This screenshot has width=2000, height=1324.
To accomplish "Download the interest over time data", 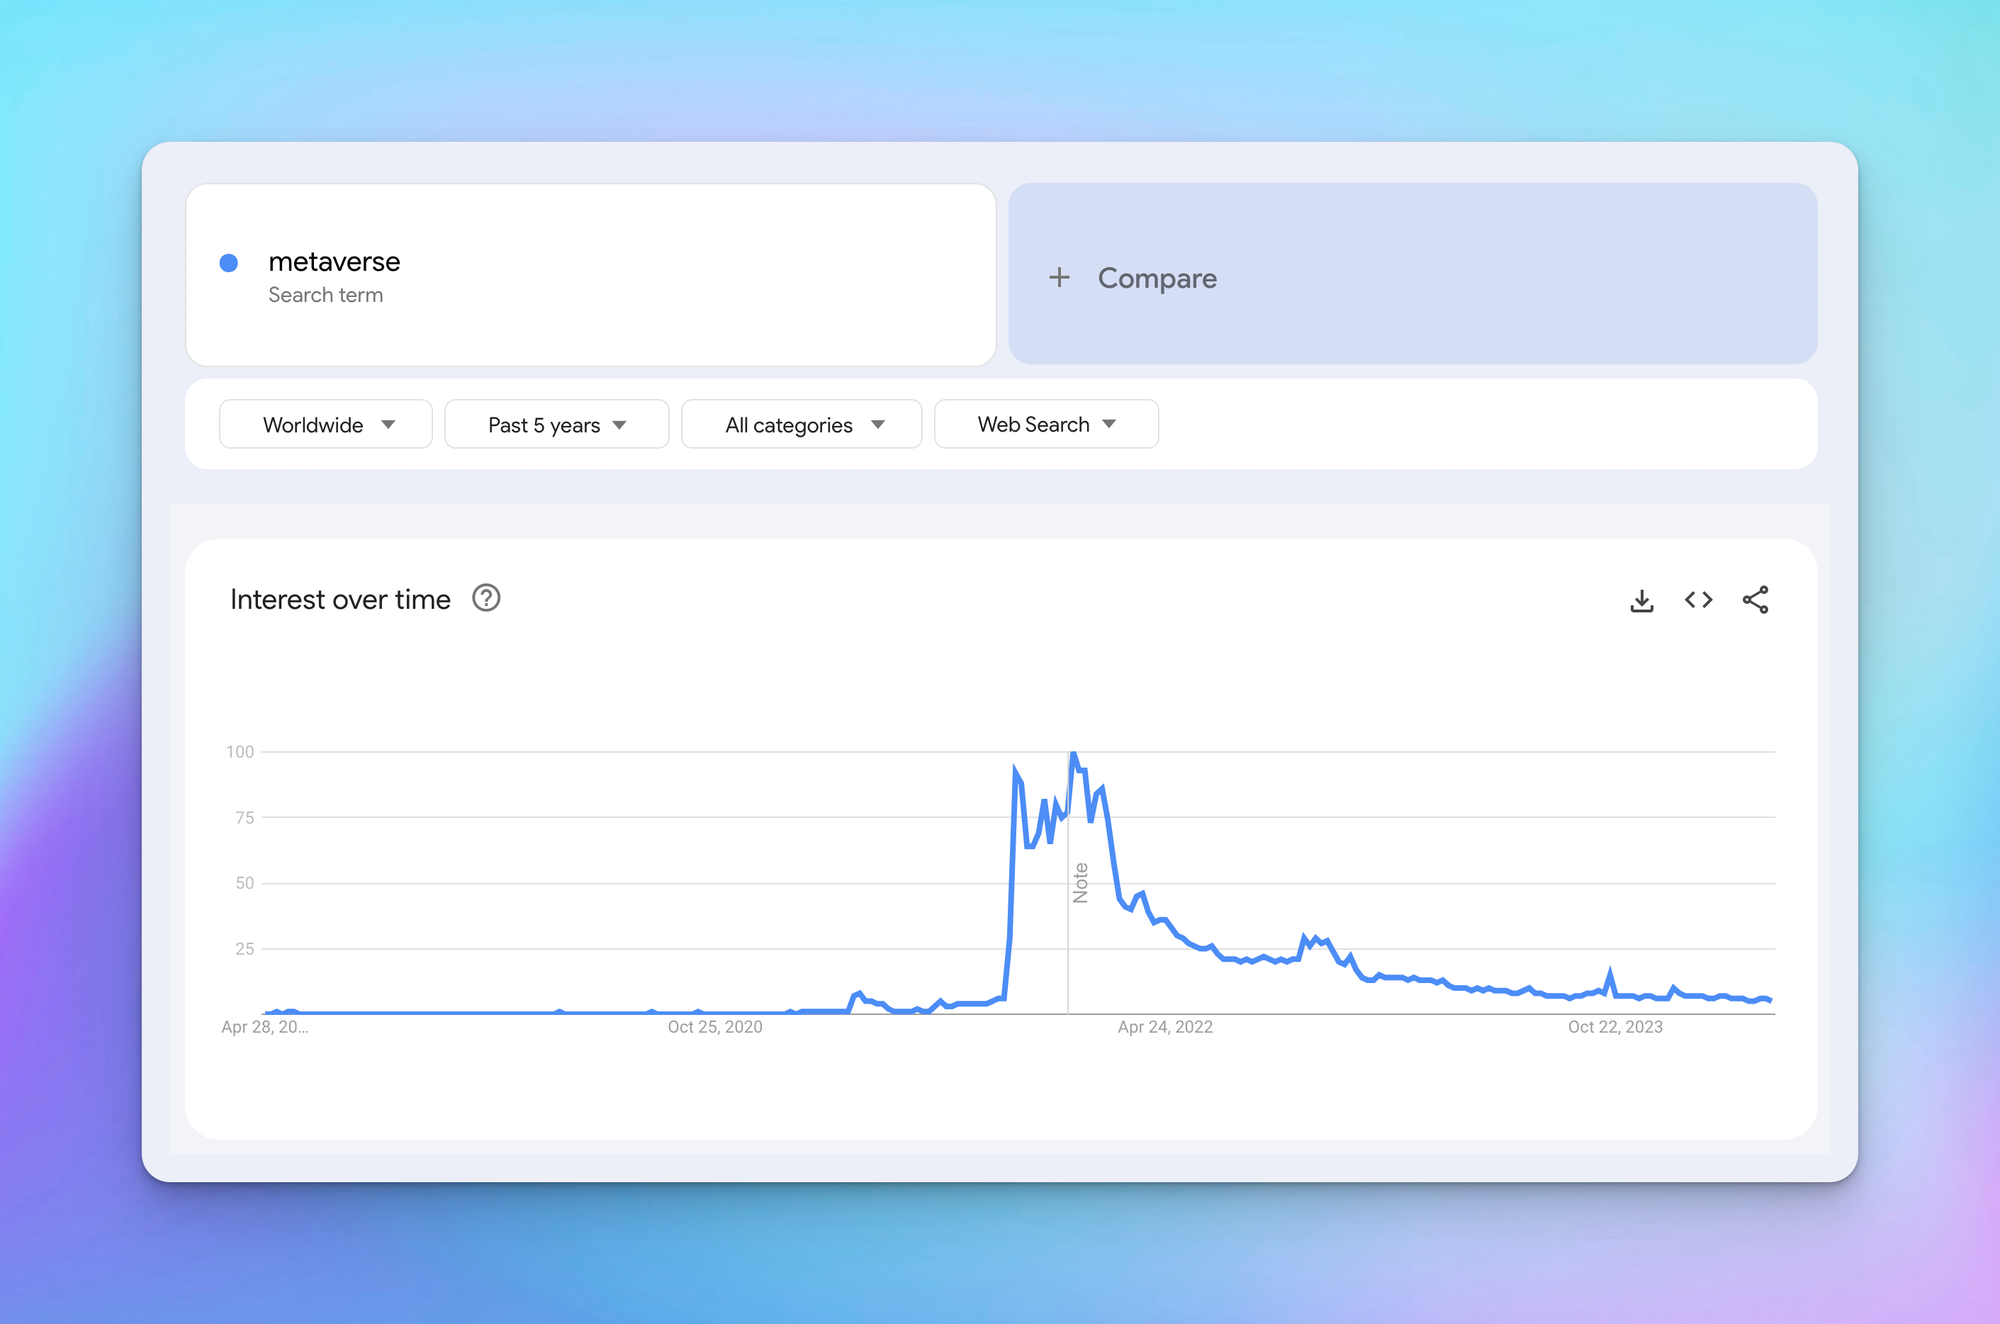I will pyautogui.click(x=1641, y=600).
